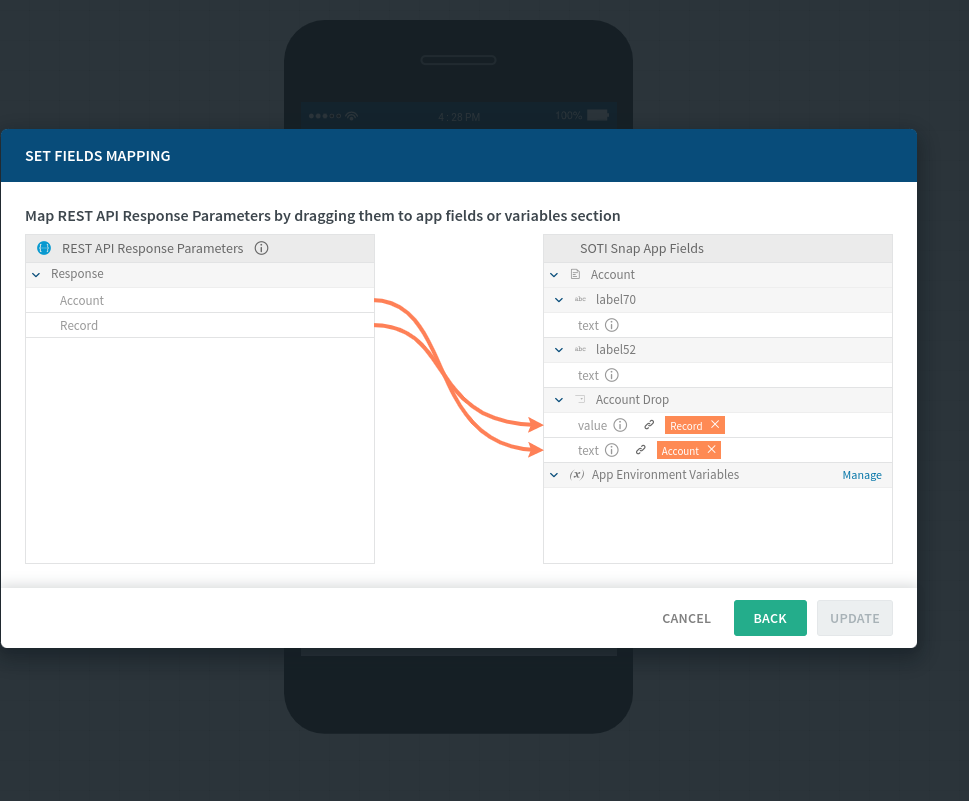Viewport: 969px width, 801px height.
Task: Collapse the Account Drop field group
Action: [558, 400]
